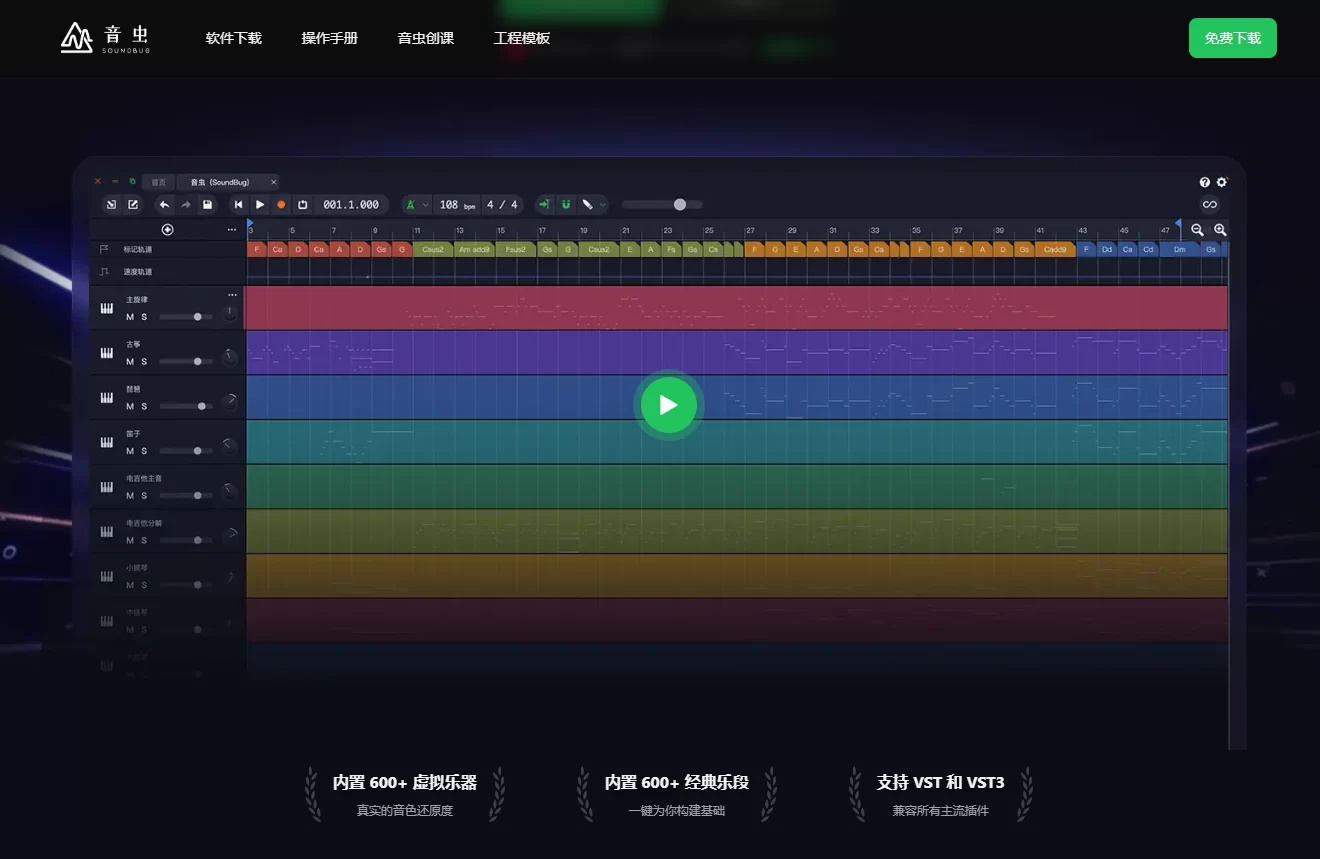1320x859 pixels.
Task: Click the add track plus icon
Action: point(167,229)
